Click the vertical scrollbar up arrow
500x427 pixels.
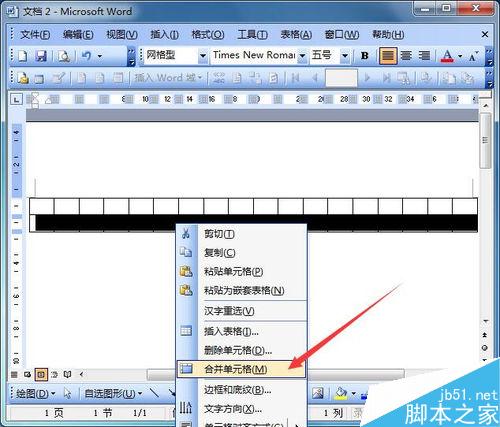[x=485, y=106]
